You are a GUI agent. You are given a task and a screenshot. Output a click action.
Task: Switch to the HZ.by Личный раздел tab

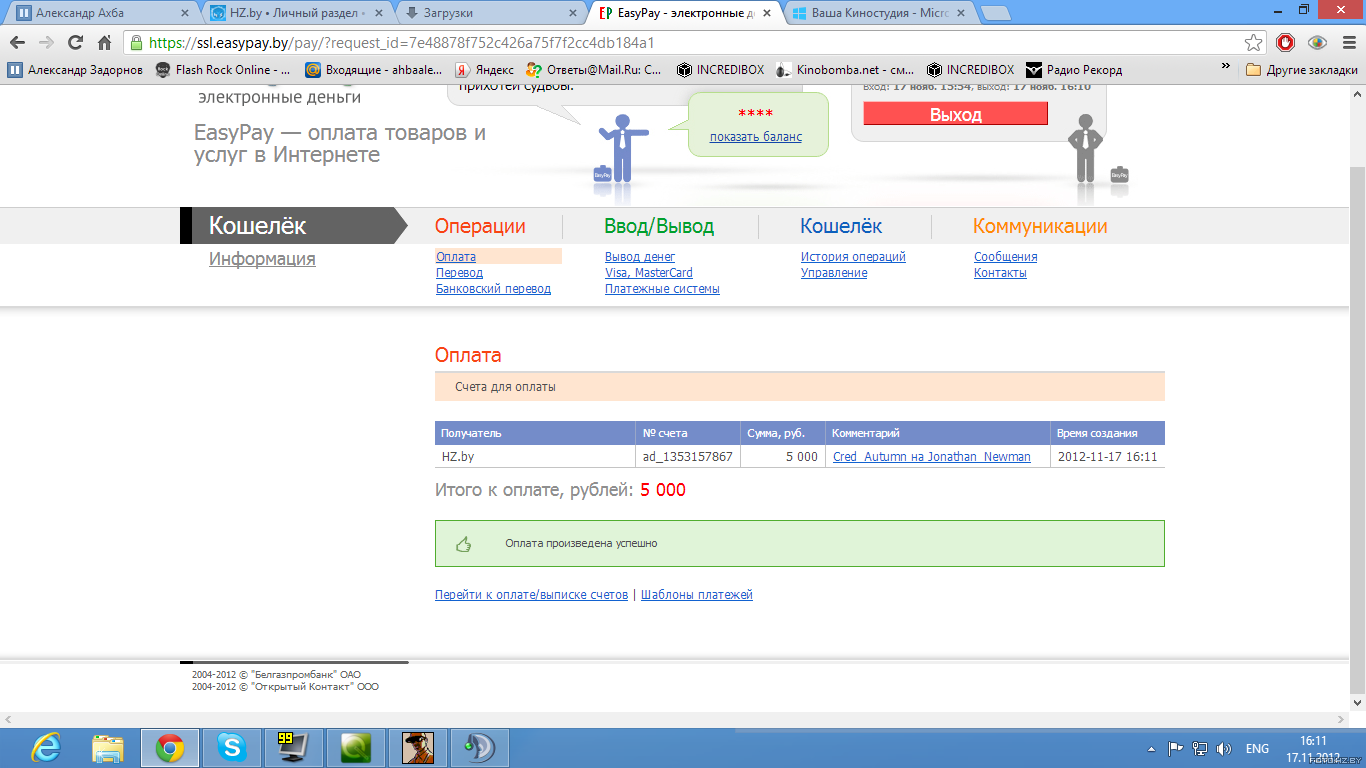(x=295, y=13)
